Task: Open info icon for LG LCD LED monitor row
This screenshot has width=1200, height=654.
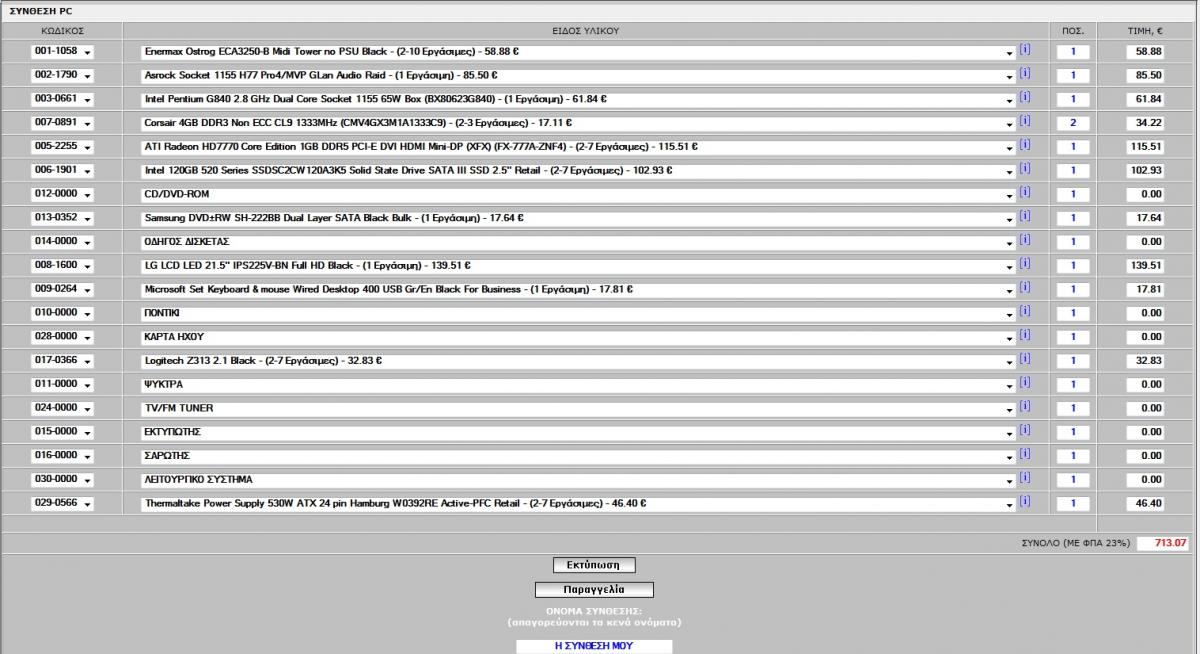Action: click(1025, 264)
